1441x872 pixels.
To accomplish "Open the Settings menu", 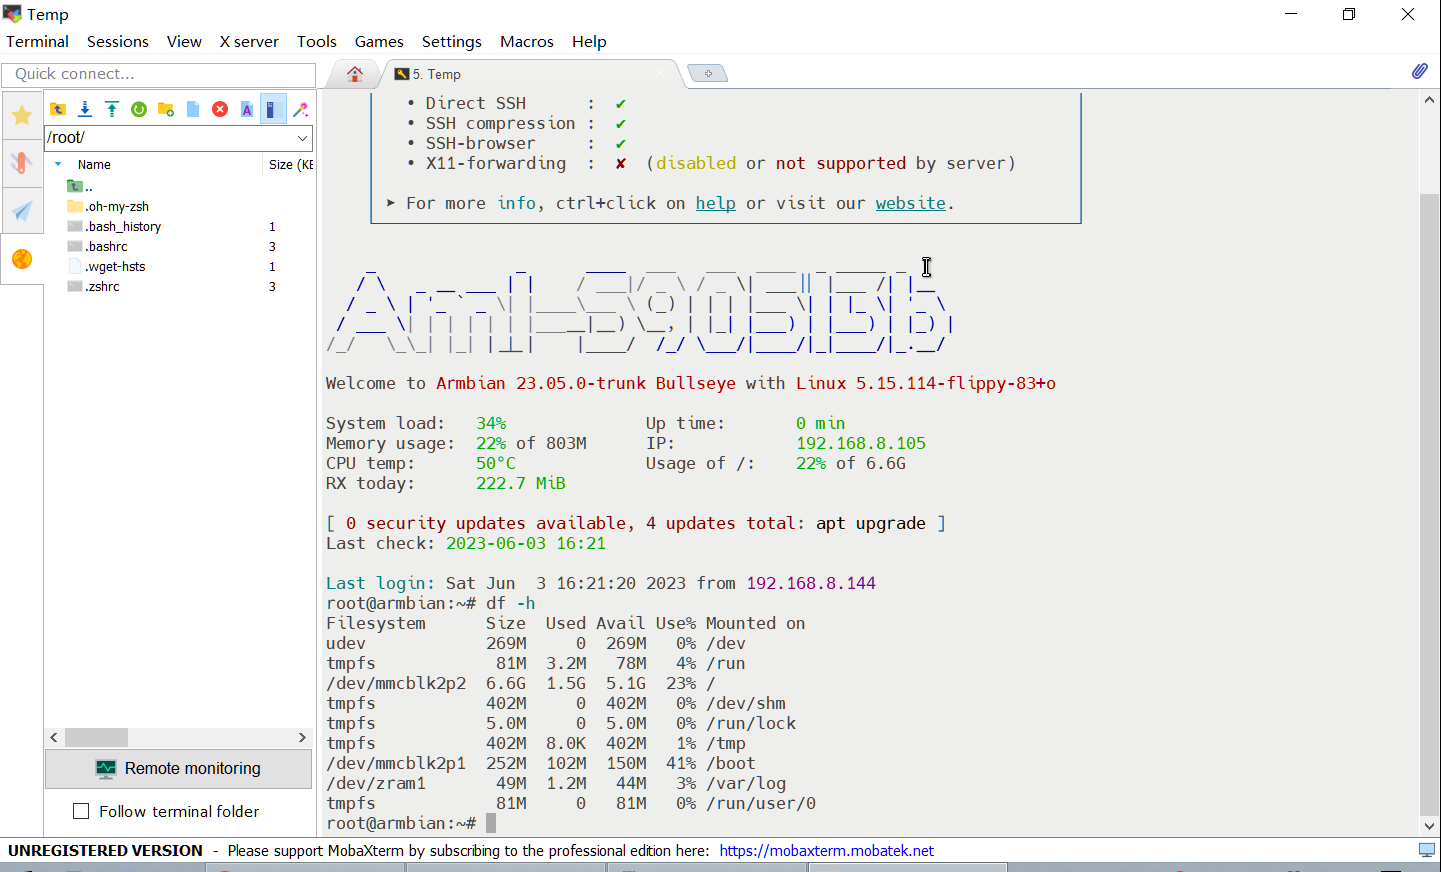I will click(451, 42).
